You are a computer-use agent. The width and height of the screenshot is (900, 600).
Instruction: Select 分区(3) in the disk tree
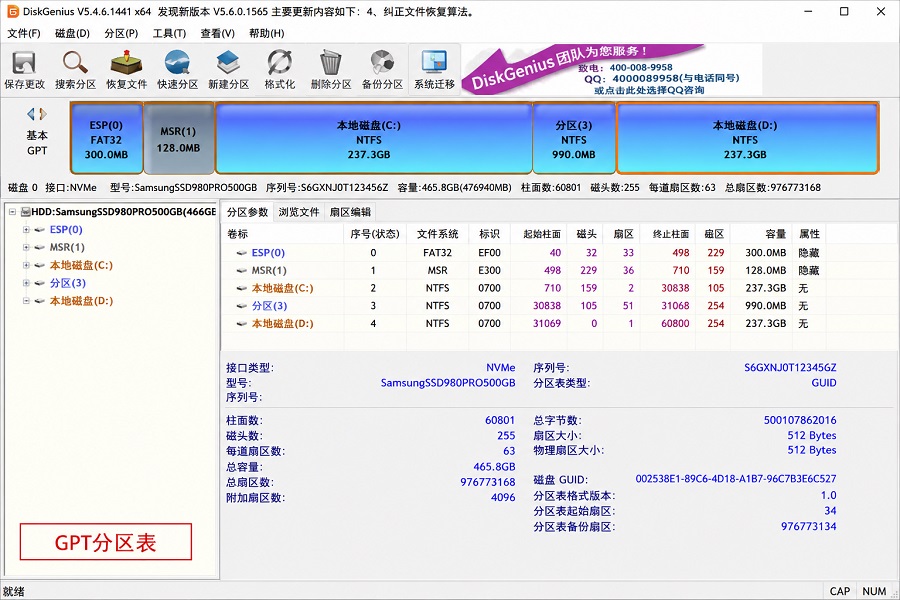pyautogui.click(x=68, y=283)
